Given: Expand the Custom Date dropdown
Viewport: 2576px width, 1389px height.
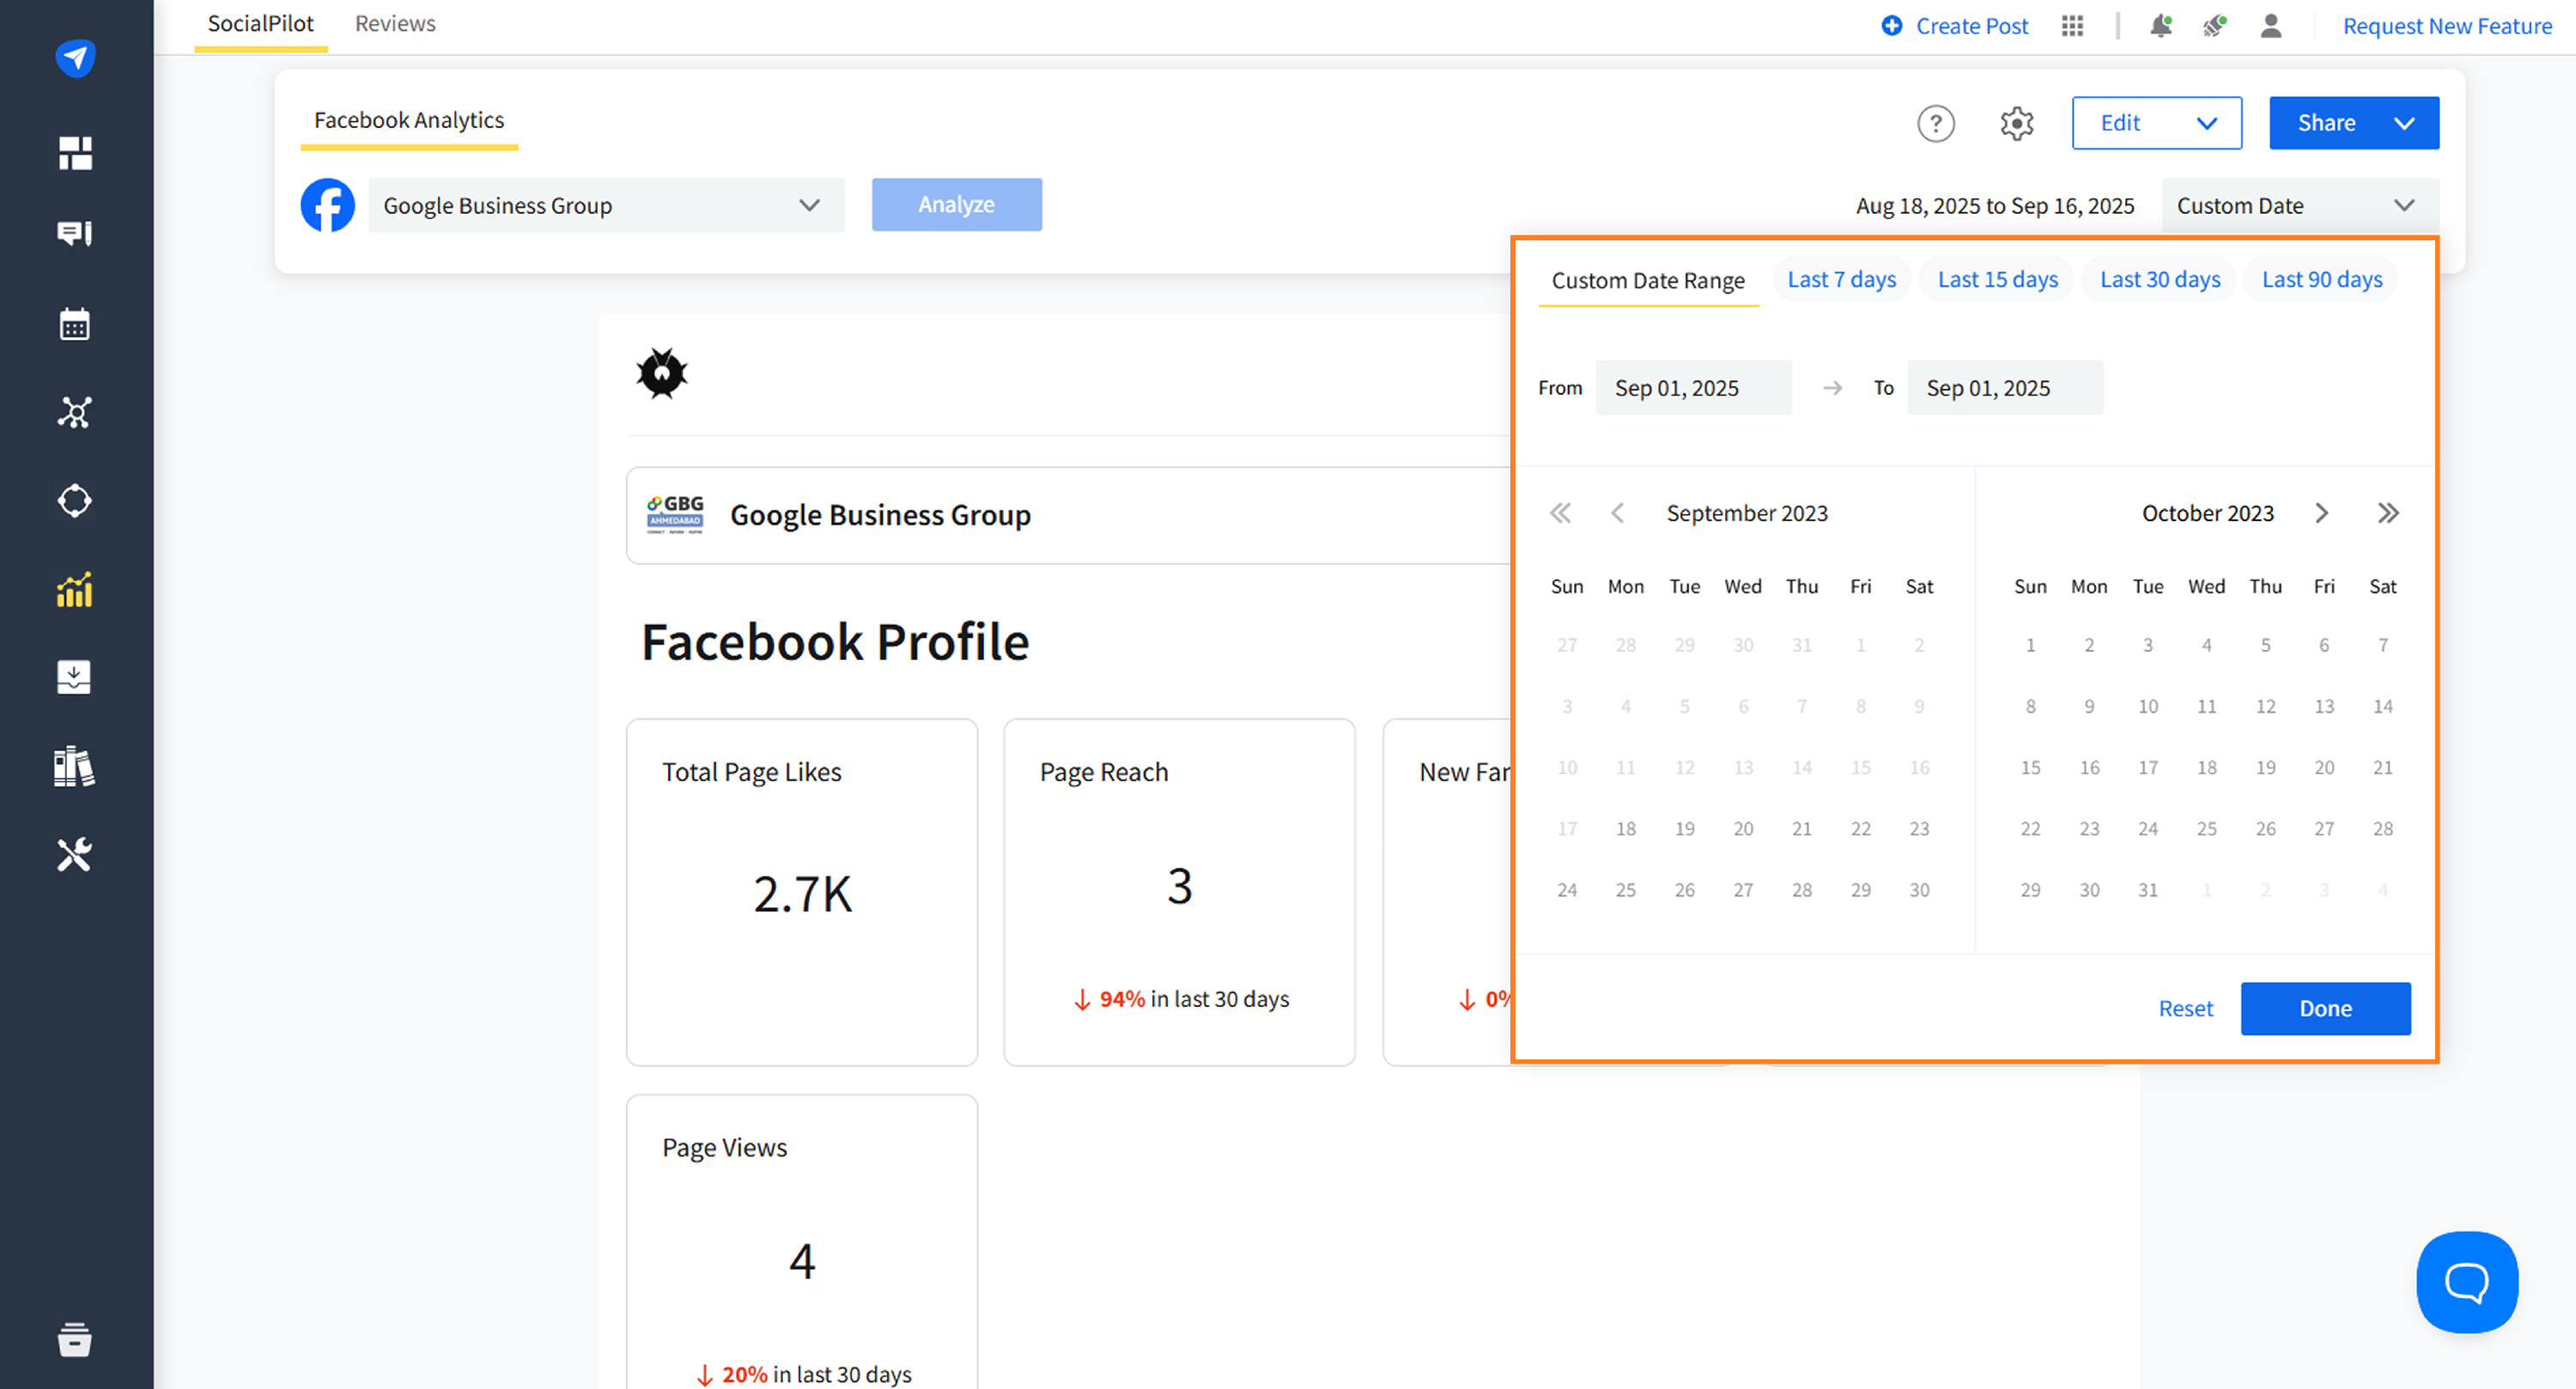Looking at the screenshot, I should click(x=2300, y=205).
